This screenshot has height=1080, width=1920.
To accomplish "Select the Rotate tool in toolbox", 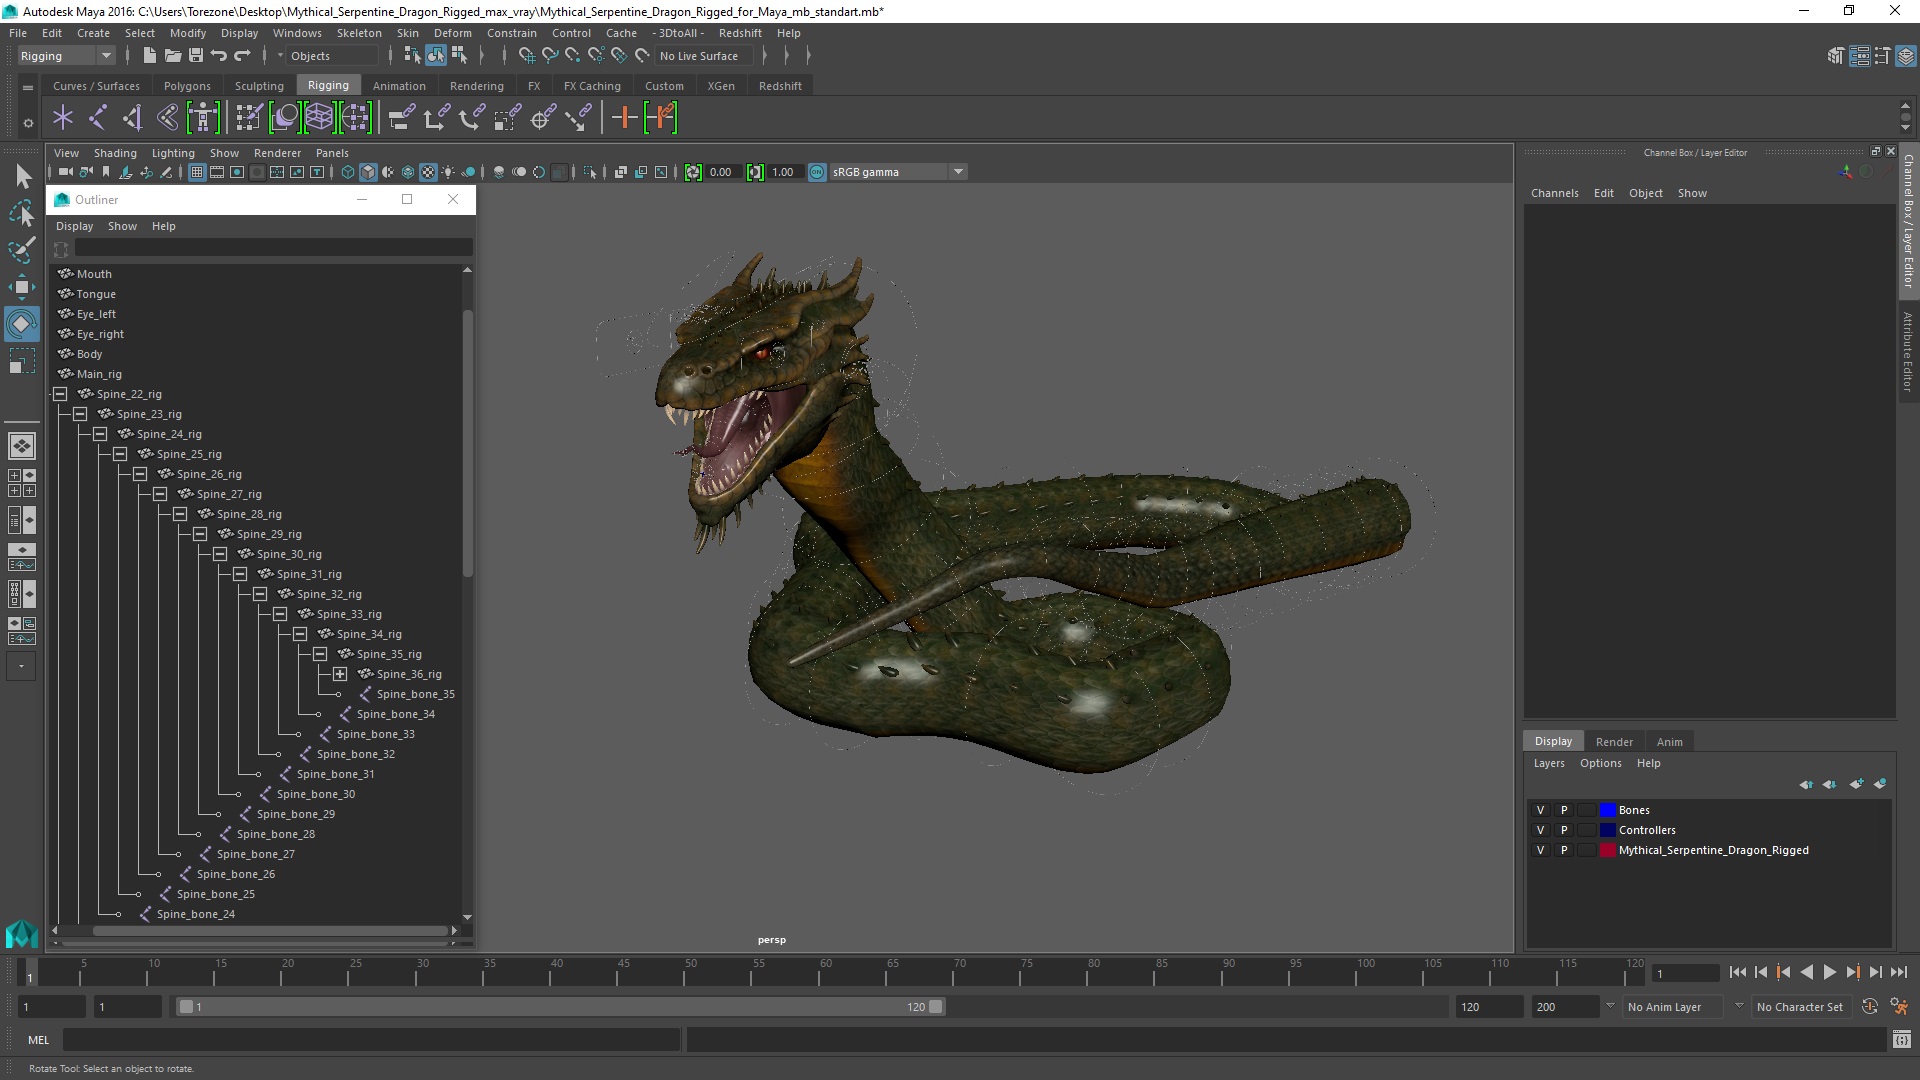I will (x=22, y=324).
